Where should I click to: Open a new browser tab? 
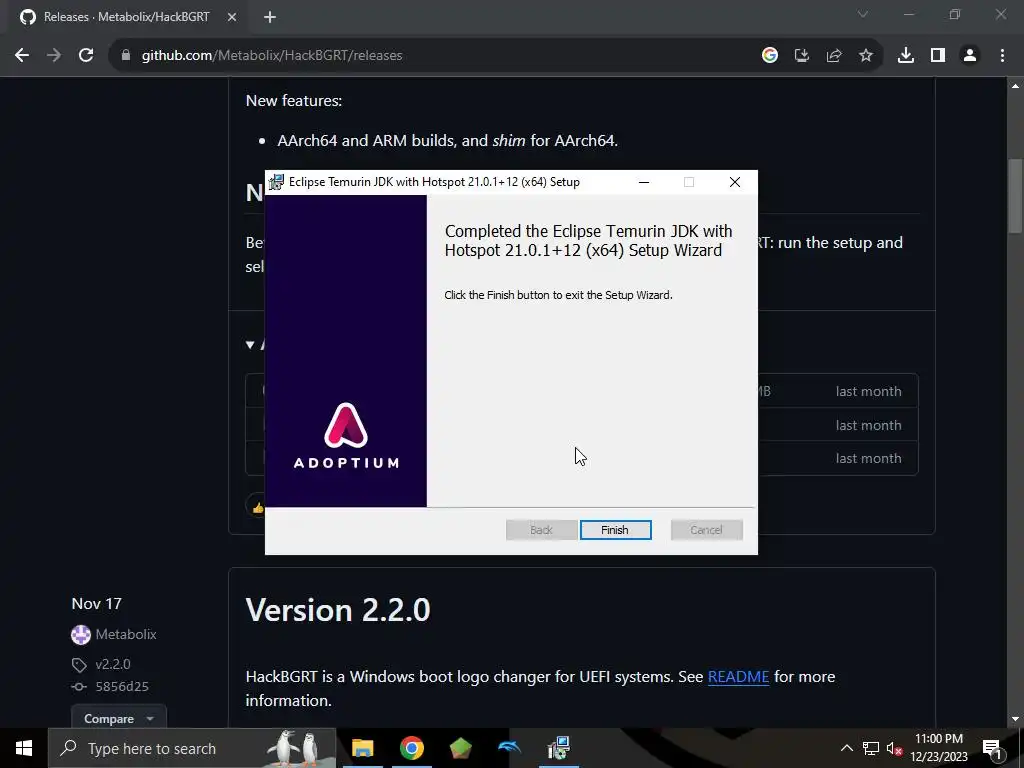(270, 18)
